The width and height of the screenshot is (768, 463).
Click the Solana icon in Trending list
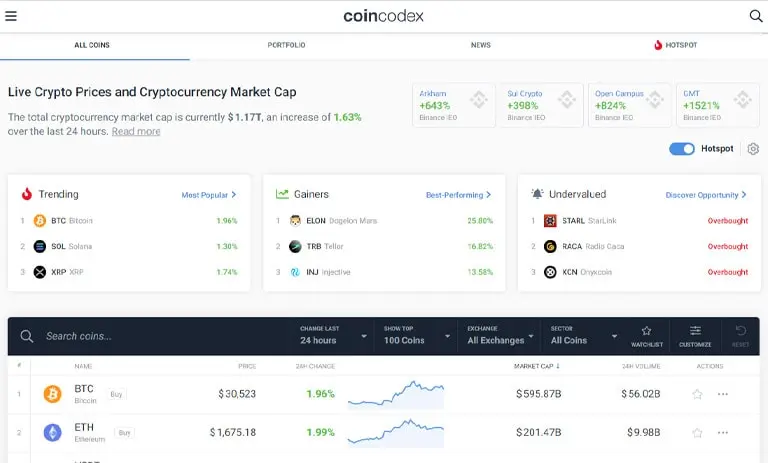(40, 246)
